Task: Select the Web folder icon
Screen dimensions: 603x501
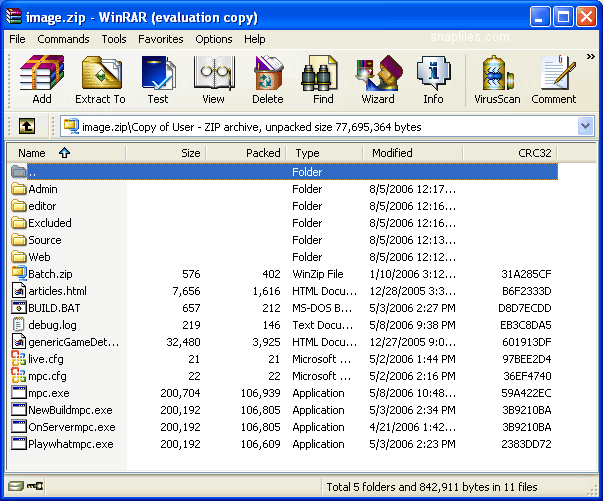Action: pyautogui.click(x=18, y=257)
